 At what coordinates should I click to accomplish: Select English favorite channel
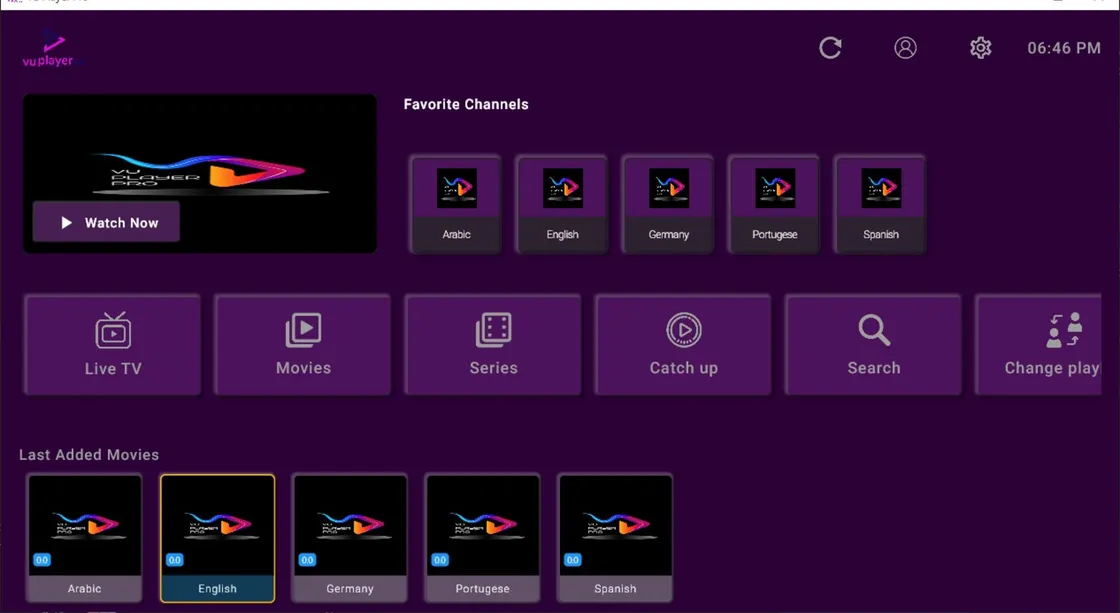coord(562,204)
